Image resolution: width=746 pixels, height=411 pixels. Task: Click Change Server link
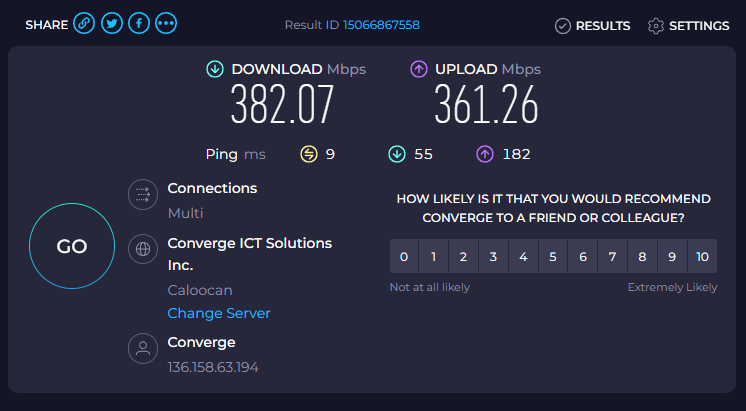[219, 313]
